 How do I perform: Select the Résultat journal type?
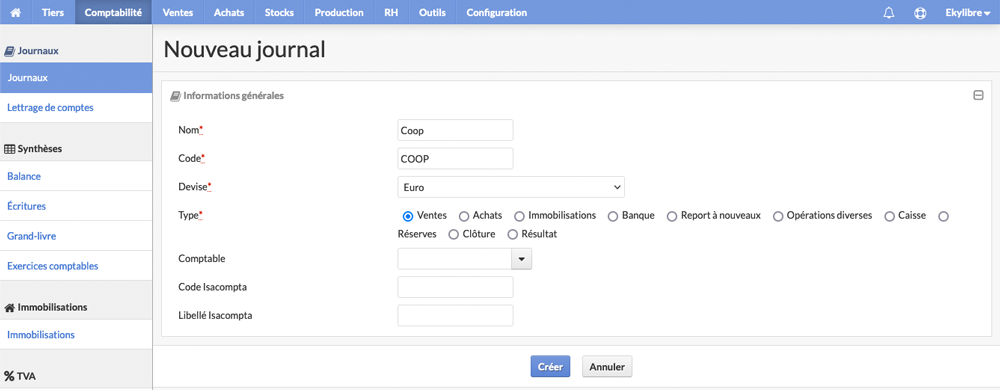(512, 235)
